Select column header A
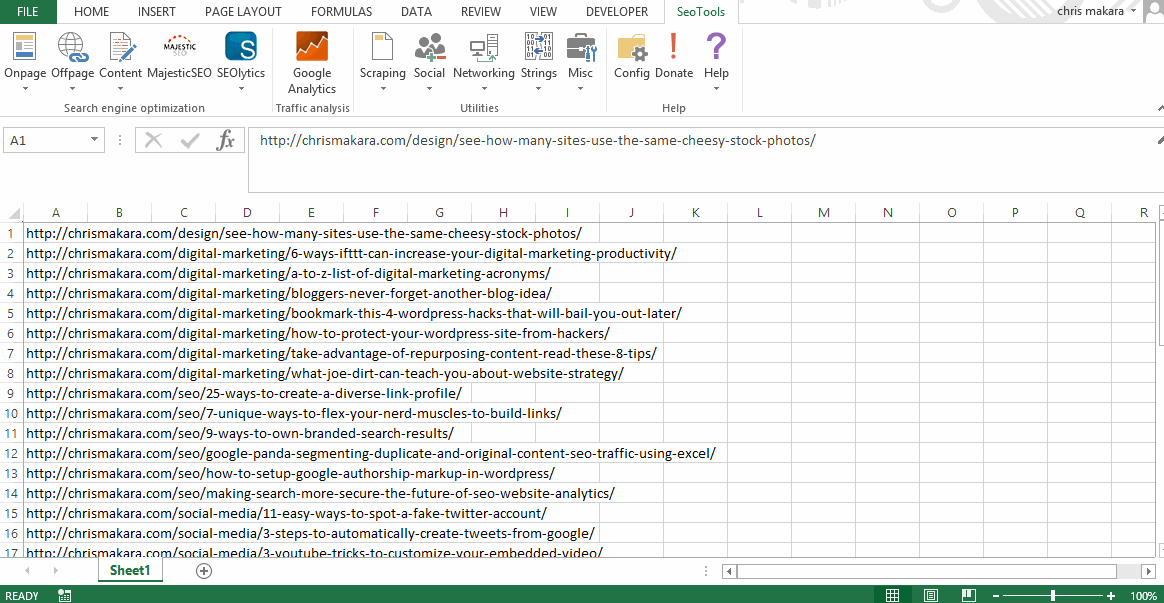This screenshot has width=1164, height=603. pos(56,212)
